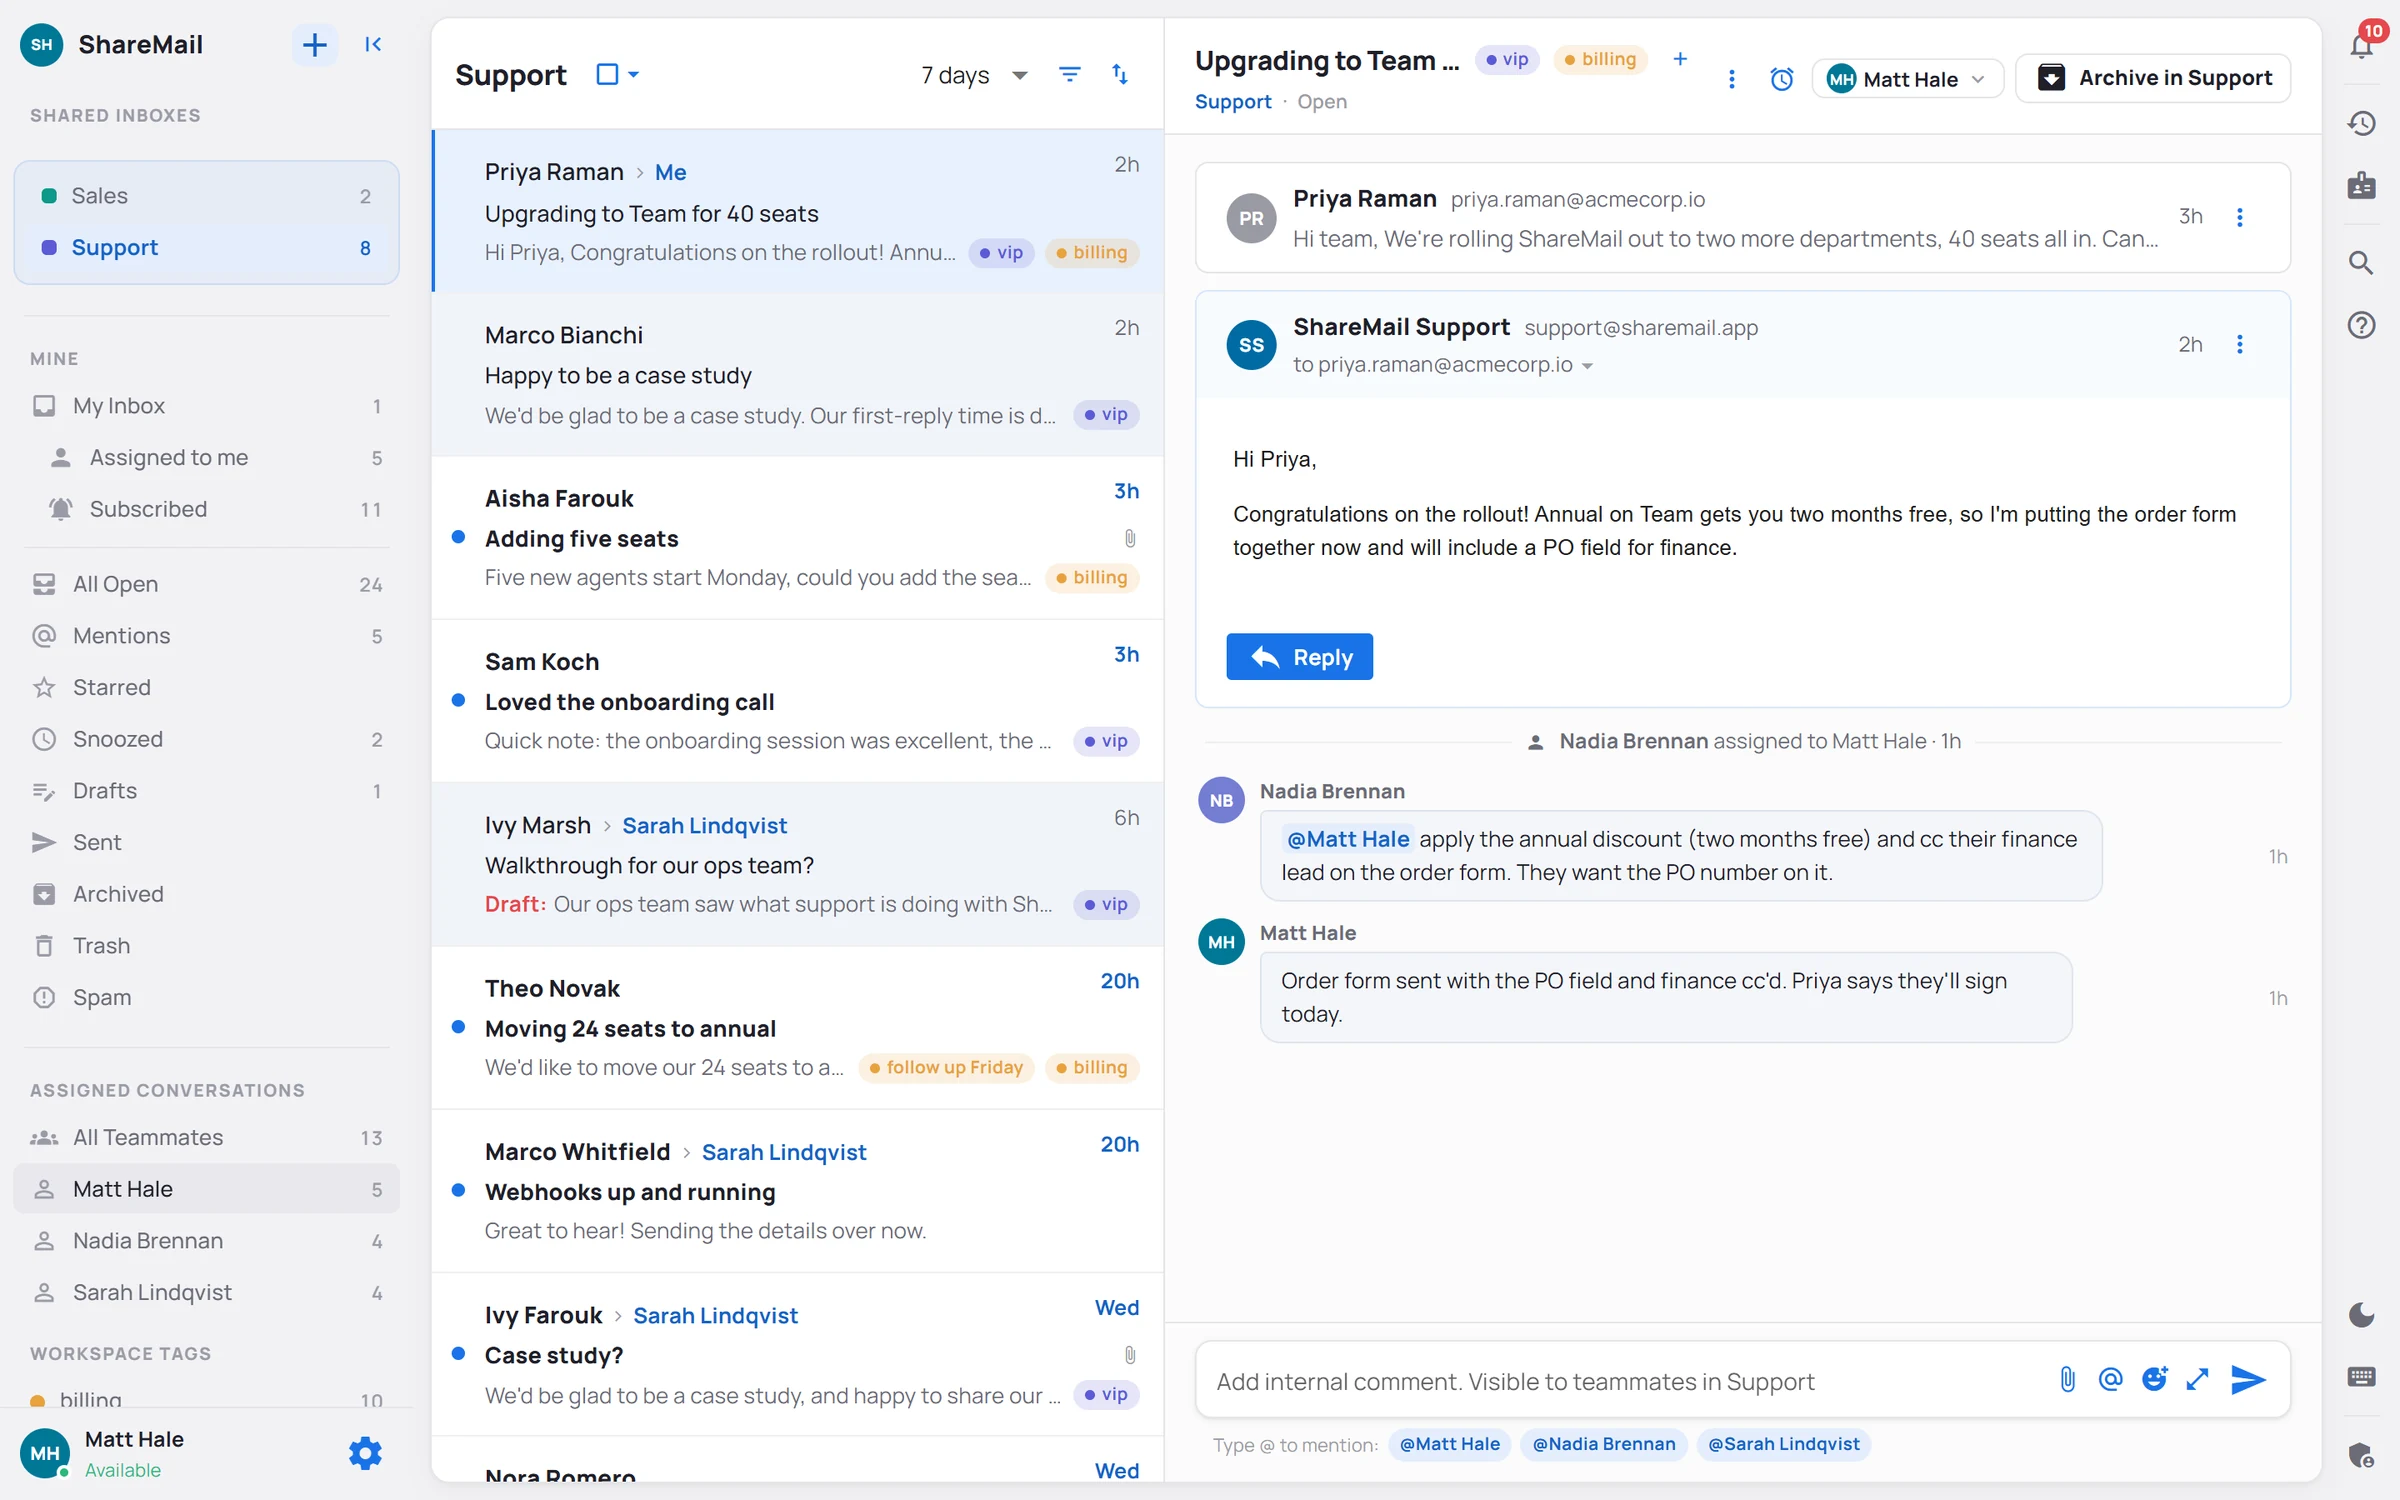Open notifications bell with 10 badge
Image resolution: width=2400 pixels, height=1500 pixels.
[x=2362, y=45]
